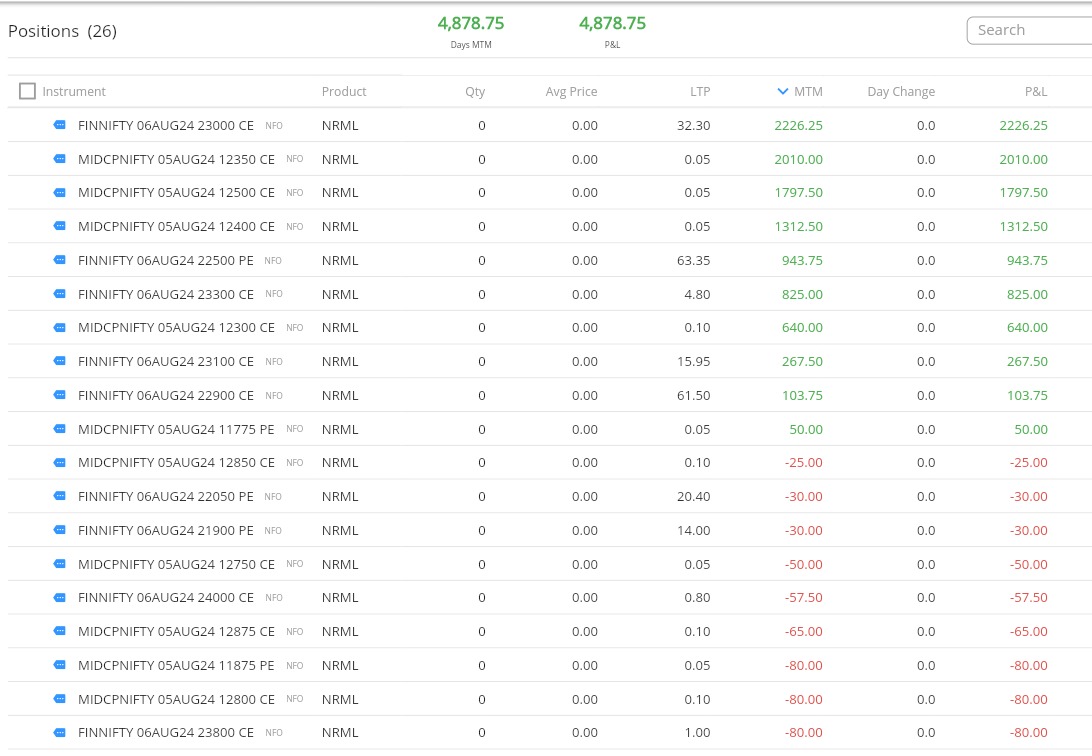Image resolution: width=1092 pixels, height=756 pixels.
Task: Sort positions by Avg Price column
Action: pyautogui.click(x=571, y=91)
